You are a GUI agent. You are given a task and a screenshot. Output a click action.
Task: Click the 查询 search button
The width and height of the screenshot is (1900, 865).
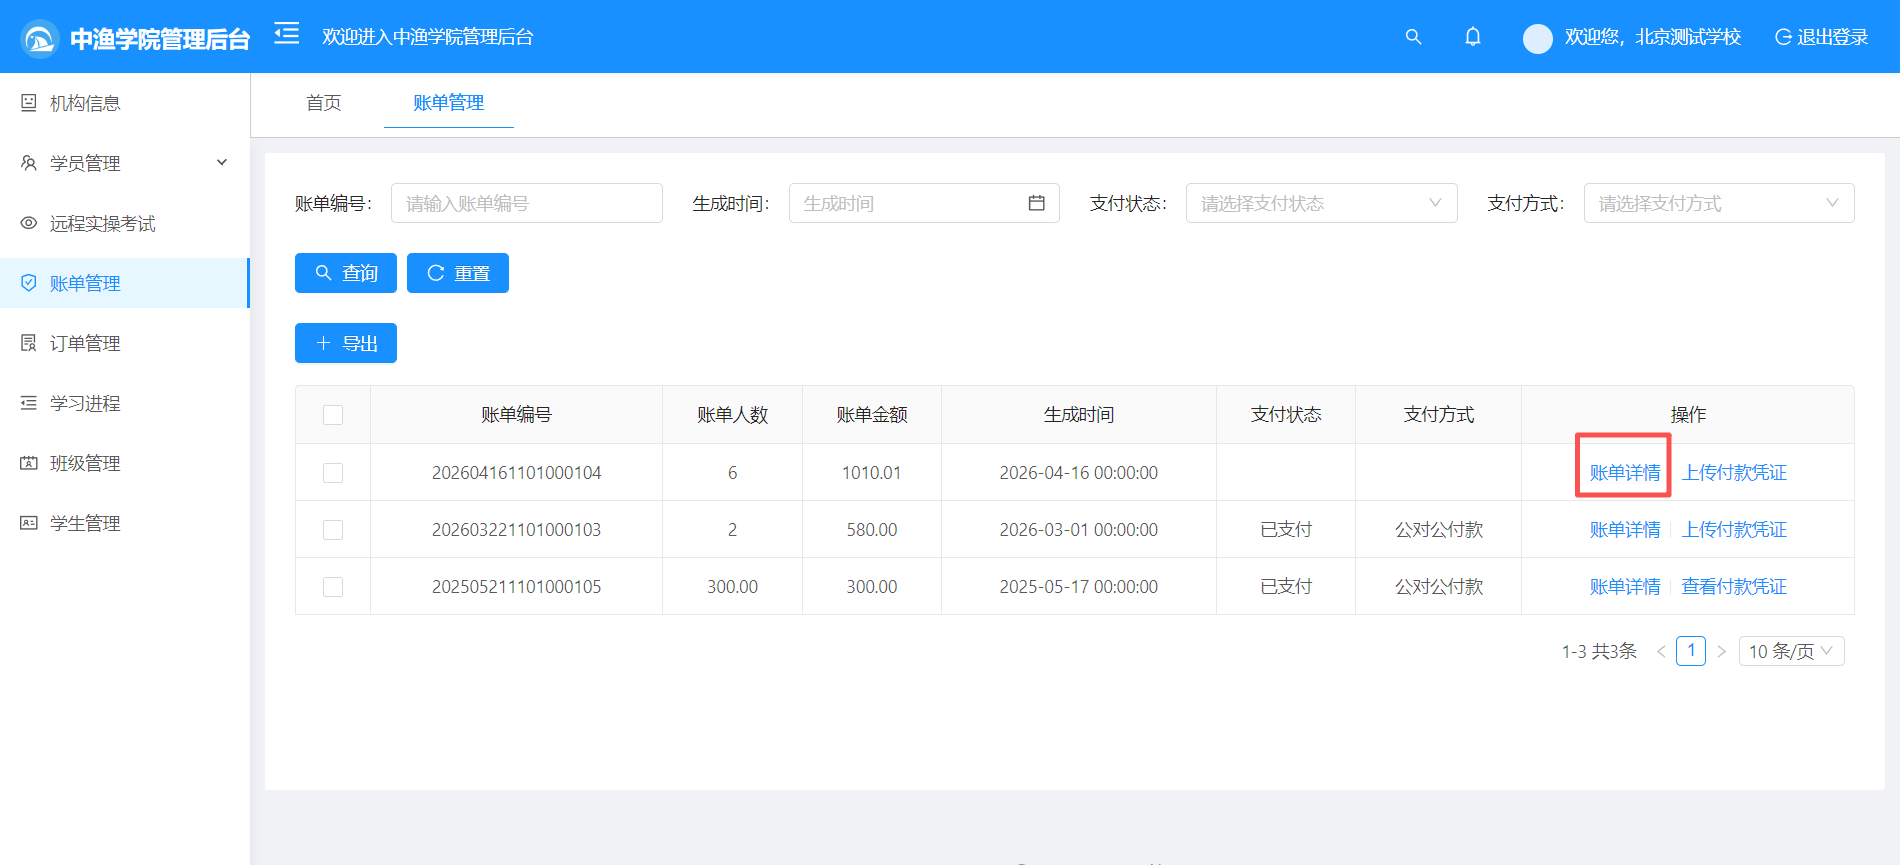[346, 273]
